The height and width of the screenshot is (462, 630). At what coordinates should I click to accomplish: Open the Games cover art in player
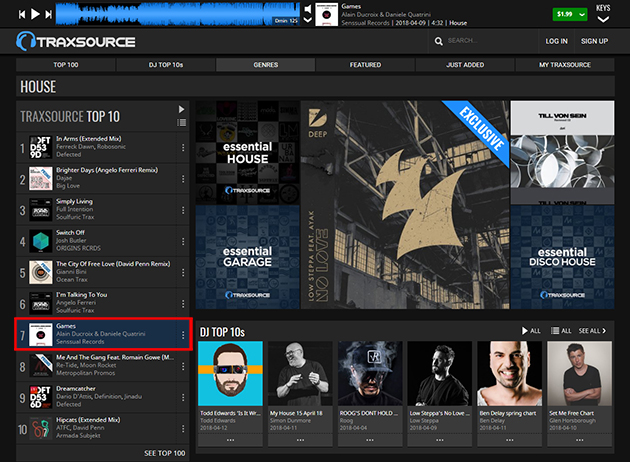click(x=327, y=14)
